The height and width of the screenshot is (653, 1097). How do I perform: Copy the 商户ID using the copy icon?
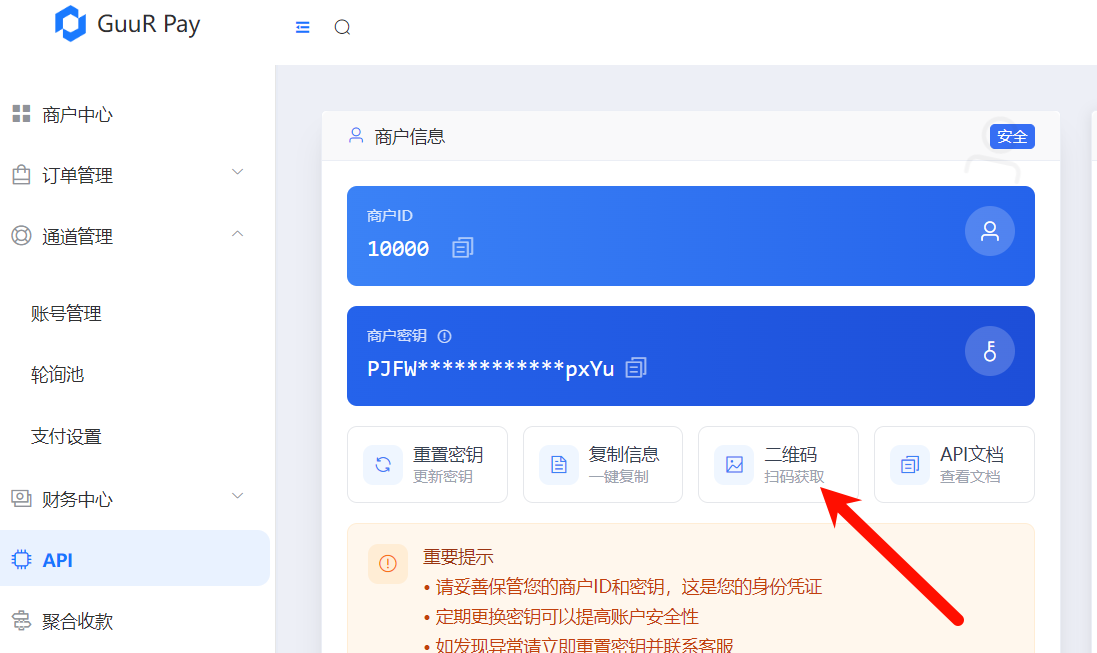pyautogui.click(x=462, y=248)
